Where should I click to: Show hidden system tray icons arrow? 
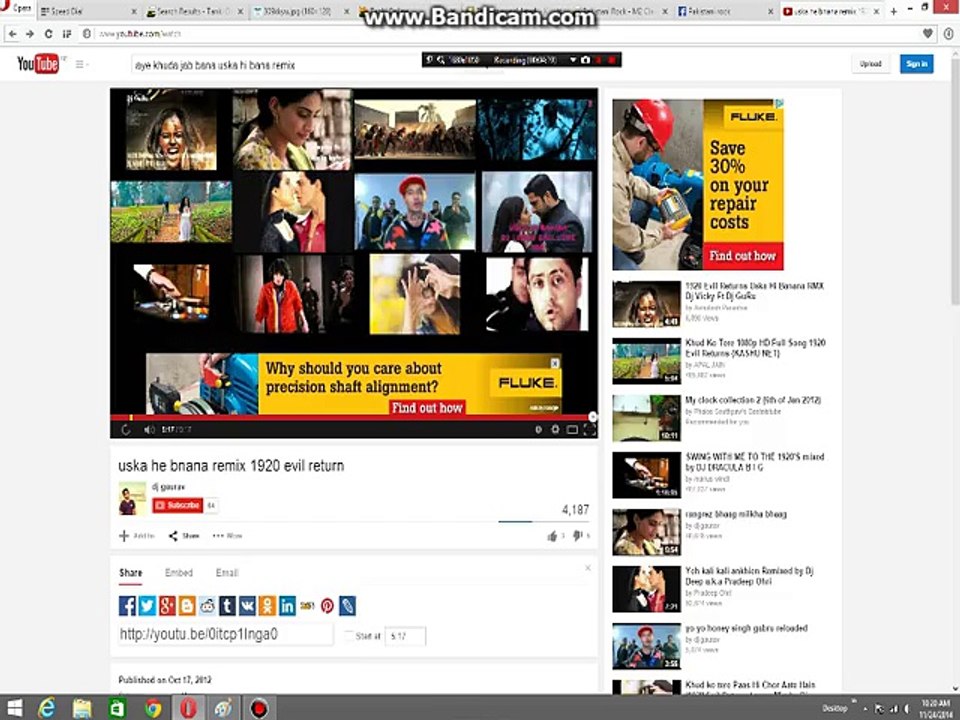865,709
